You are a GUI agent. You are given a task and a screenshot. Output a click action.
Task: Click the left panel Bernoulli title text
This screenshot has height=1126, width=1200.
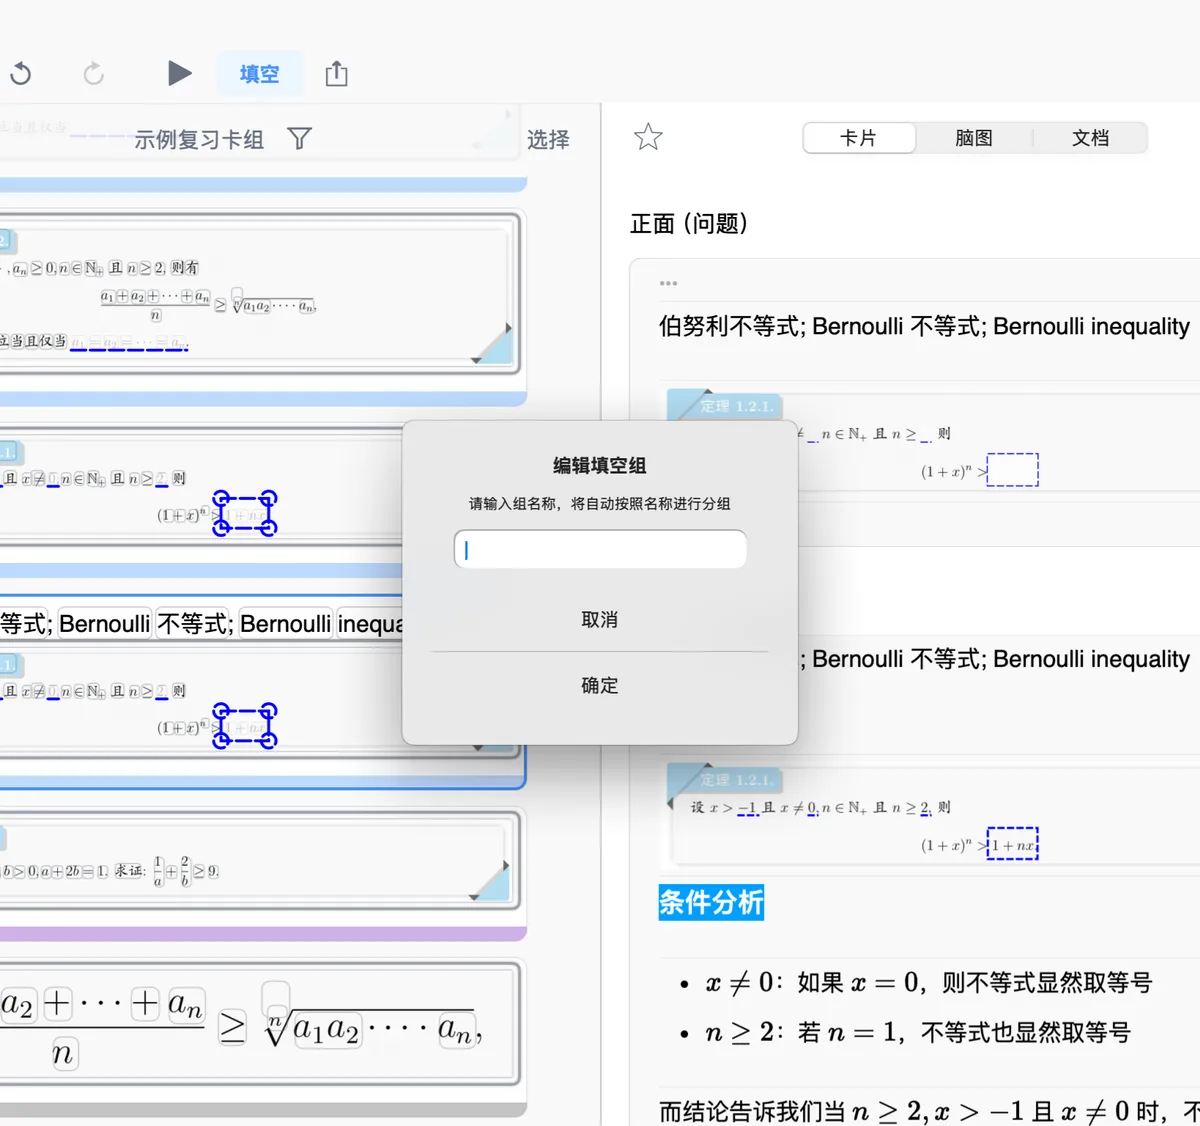[201, 624]
